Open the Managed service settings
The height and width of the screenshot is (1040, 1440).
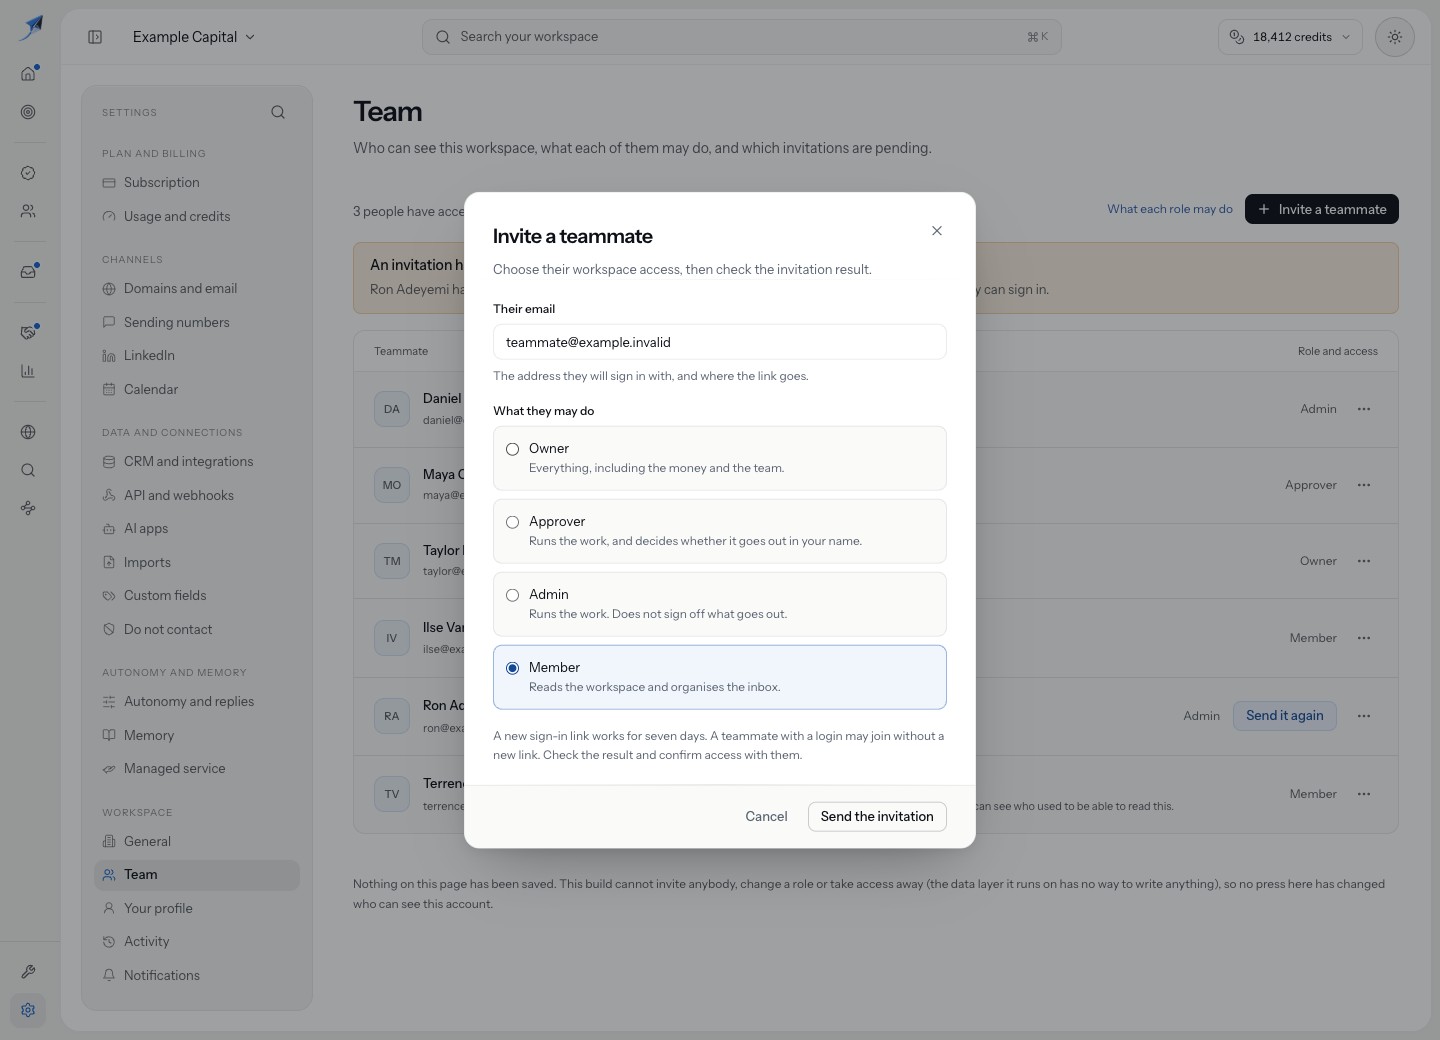(x=197, y=769)
